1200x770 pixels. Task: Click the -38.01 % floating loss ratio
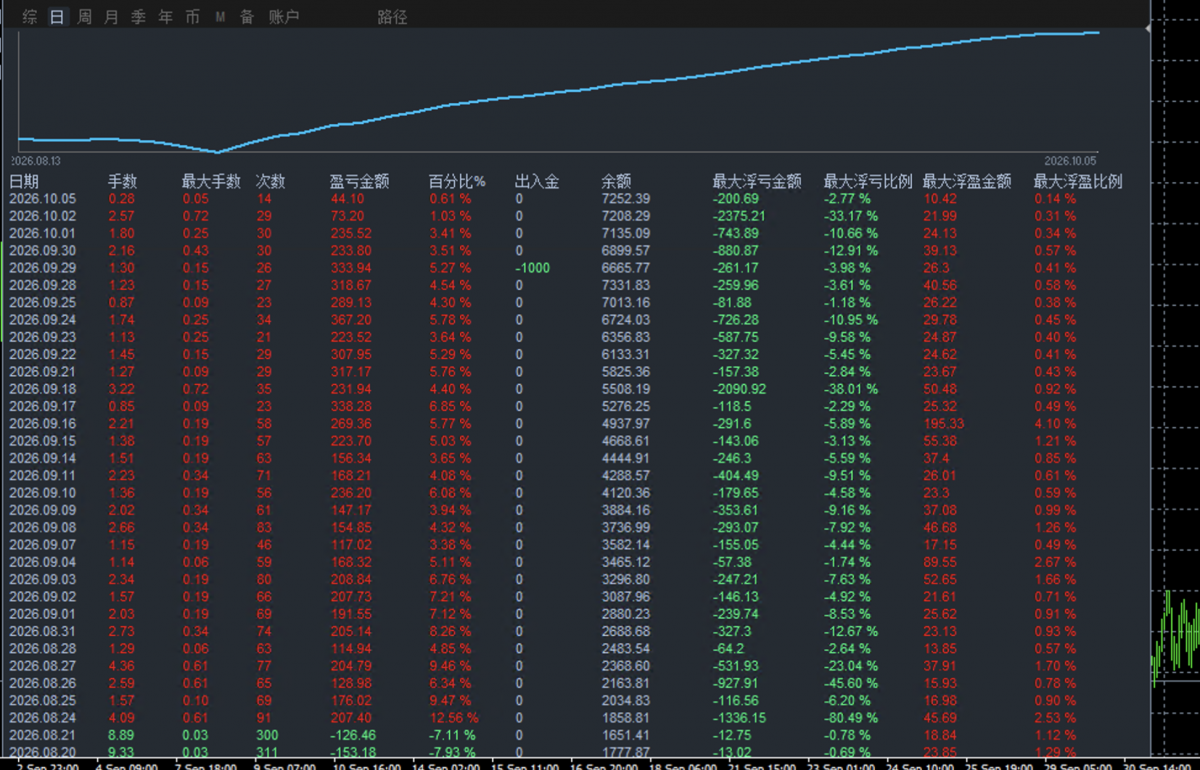(x=851, y=389)
